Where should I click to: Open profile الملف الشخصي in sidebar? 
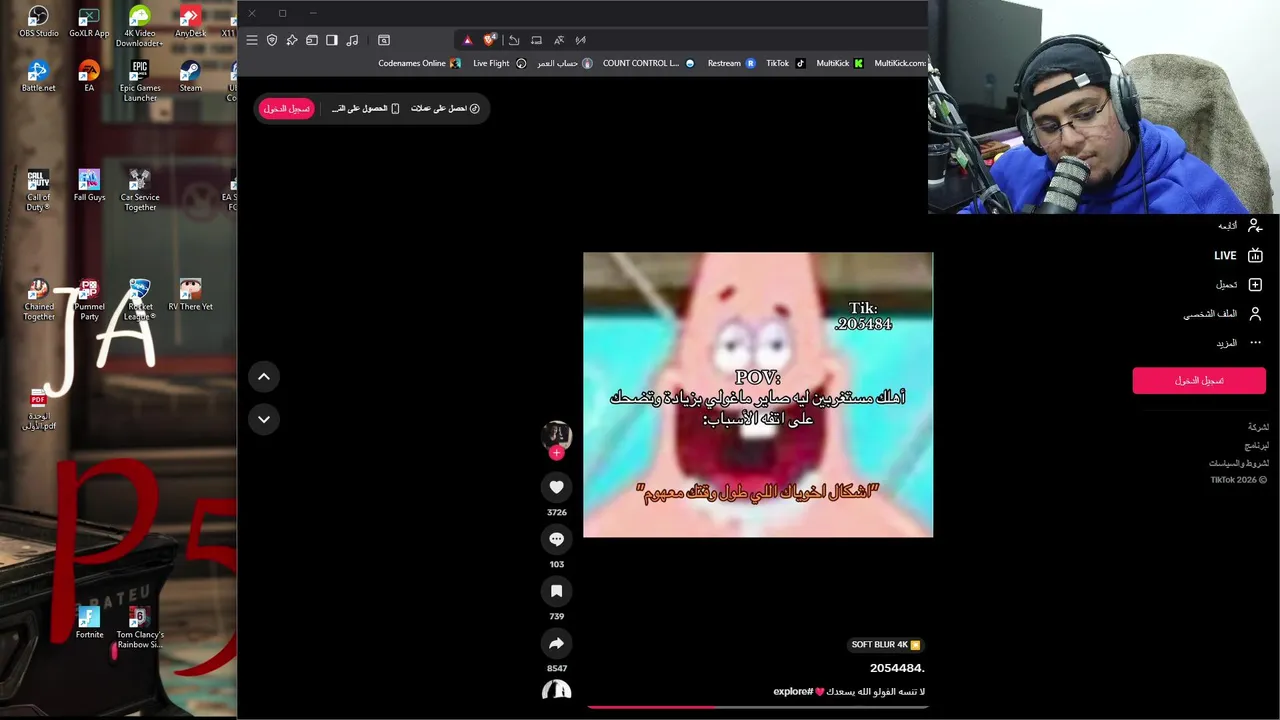click(1223, 314)
